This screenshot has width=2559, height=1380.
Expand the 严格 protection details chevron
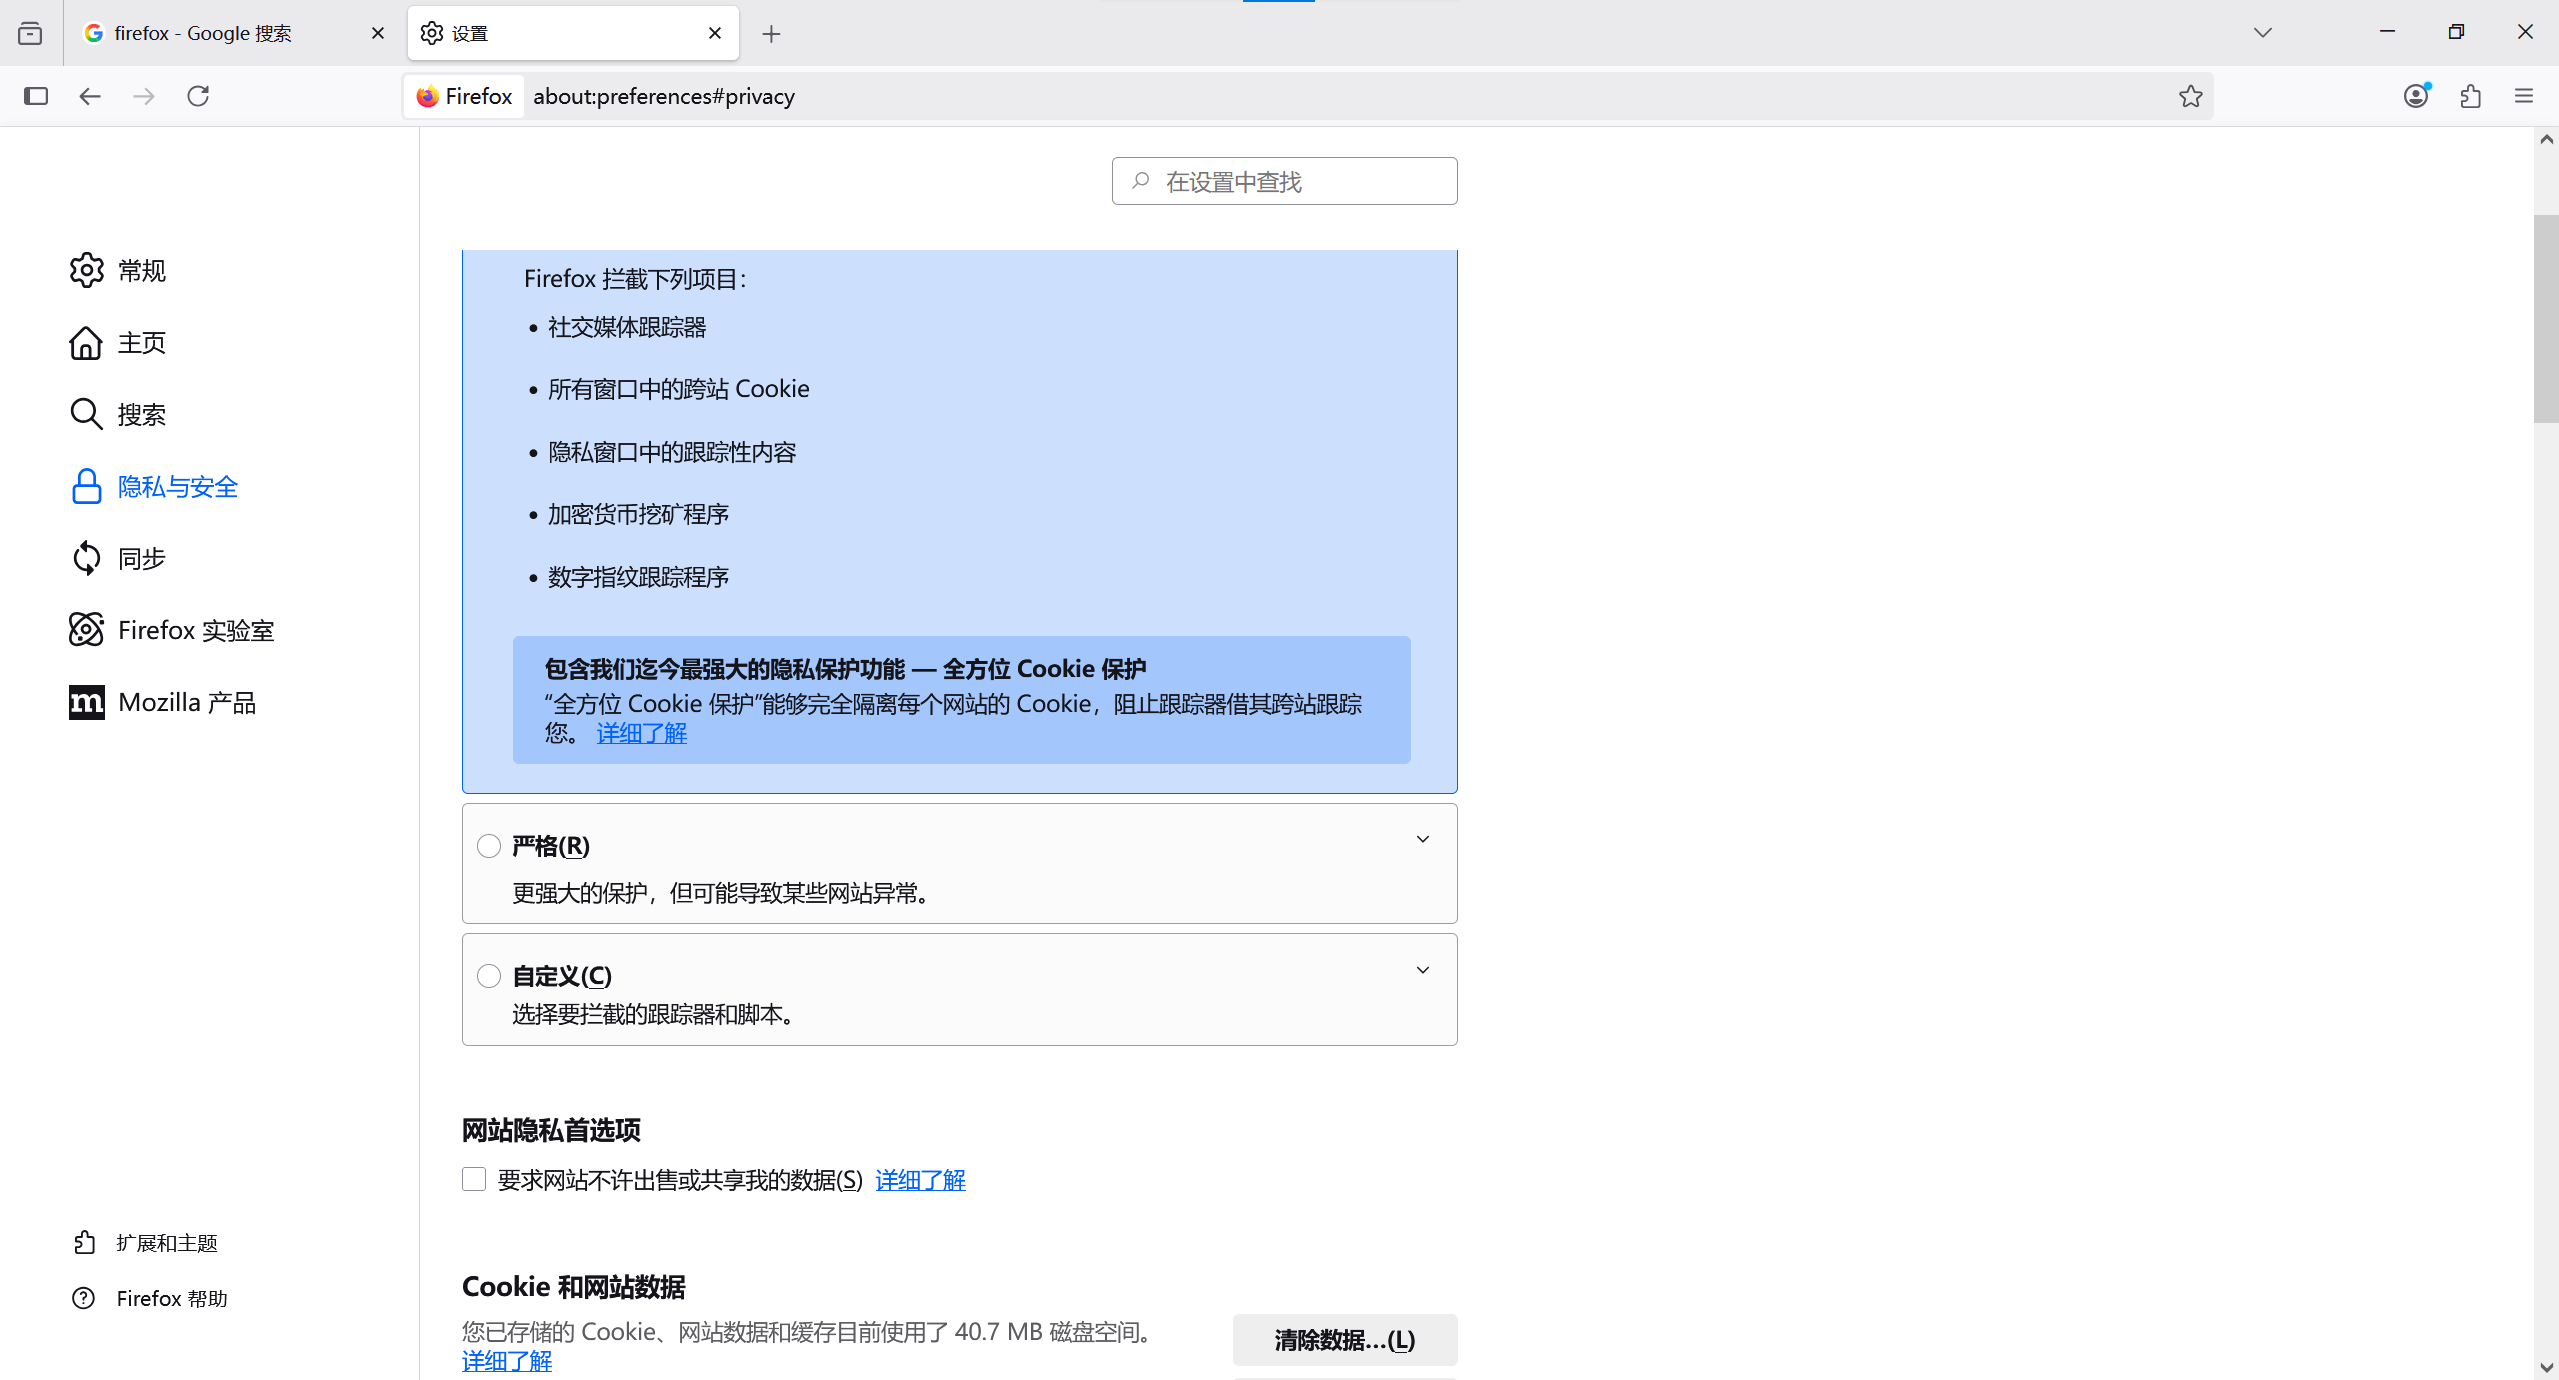[1422, 840]
